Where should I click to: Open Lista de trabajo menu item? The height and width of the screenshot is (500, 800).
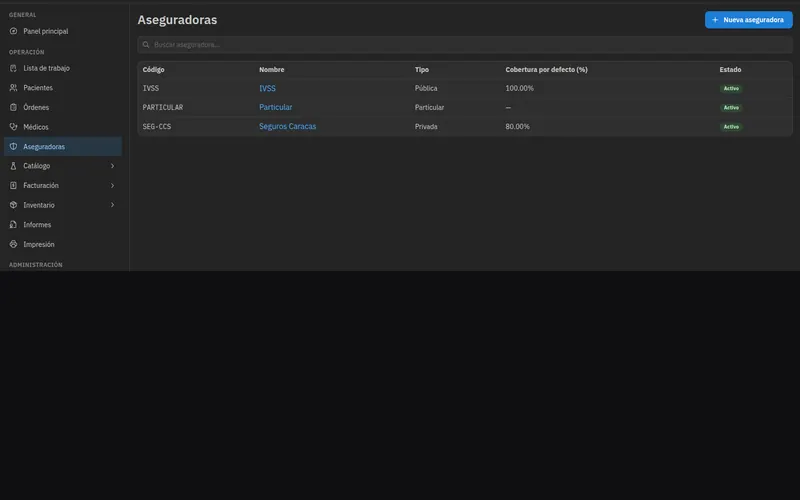[x=63, y=68]
